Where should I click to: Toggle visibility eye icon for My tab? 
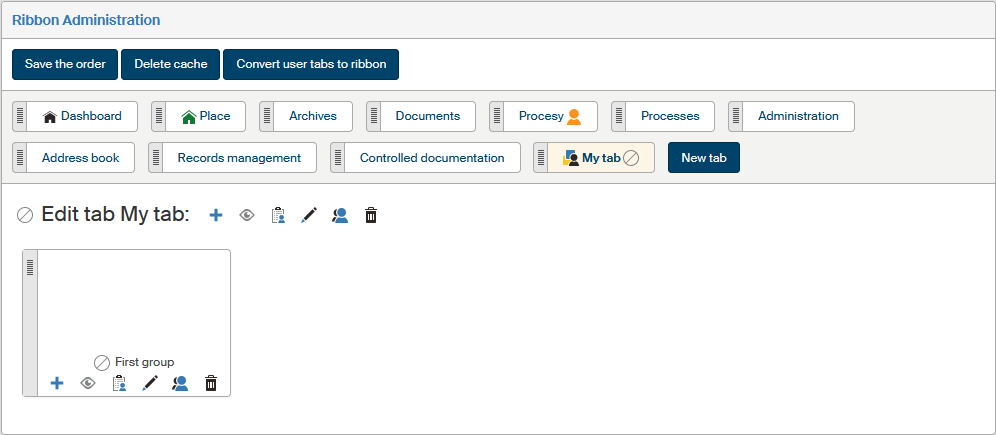[x=246, y=215]
